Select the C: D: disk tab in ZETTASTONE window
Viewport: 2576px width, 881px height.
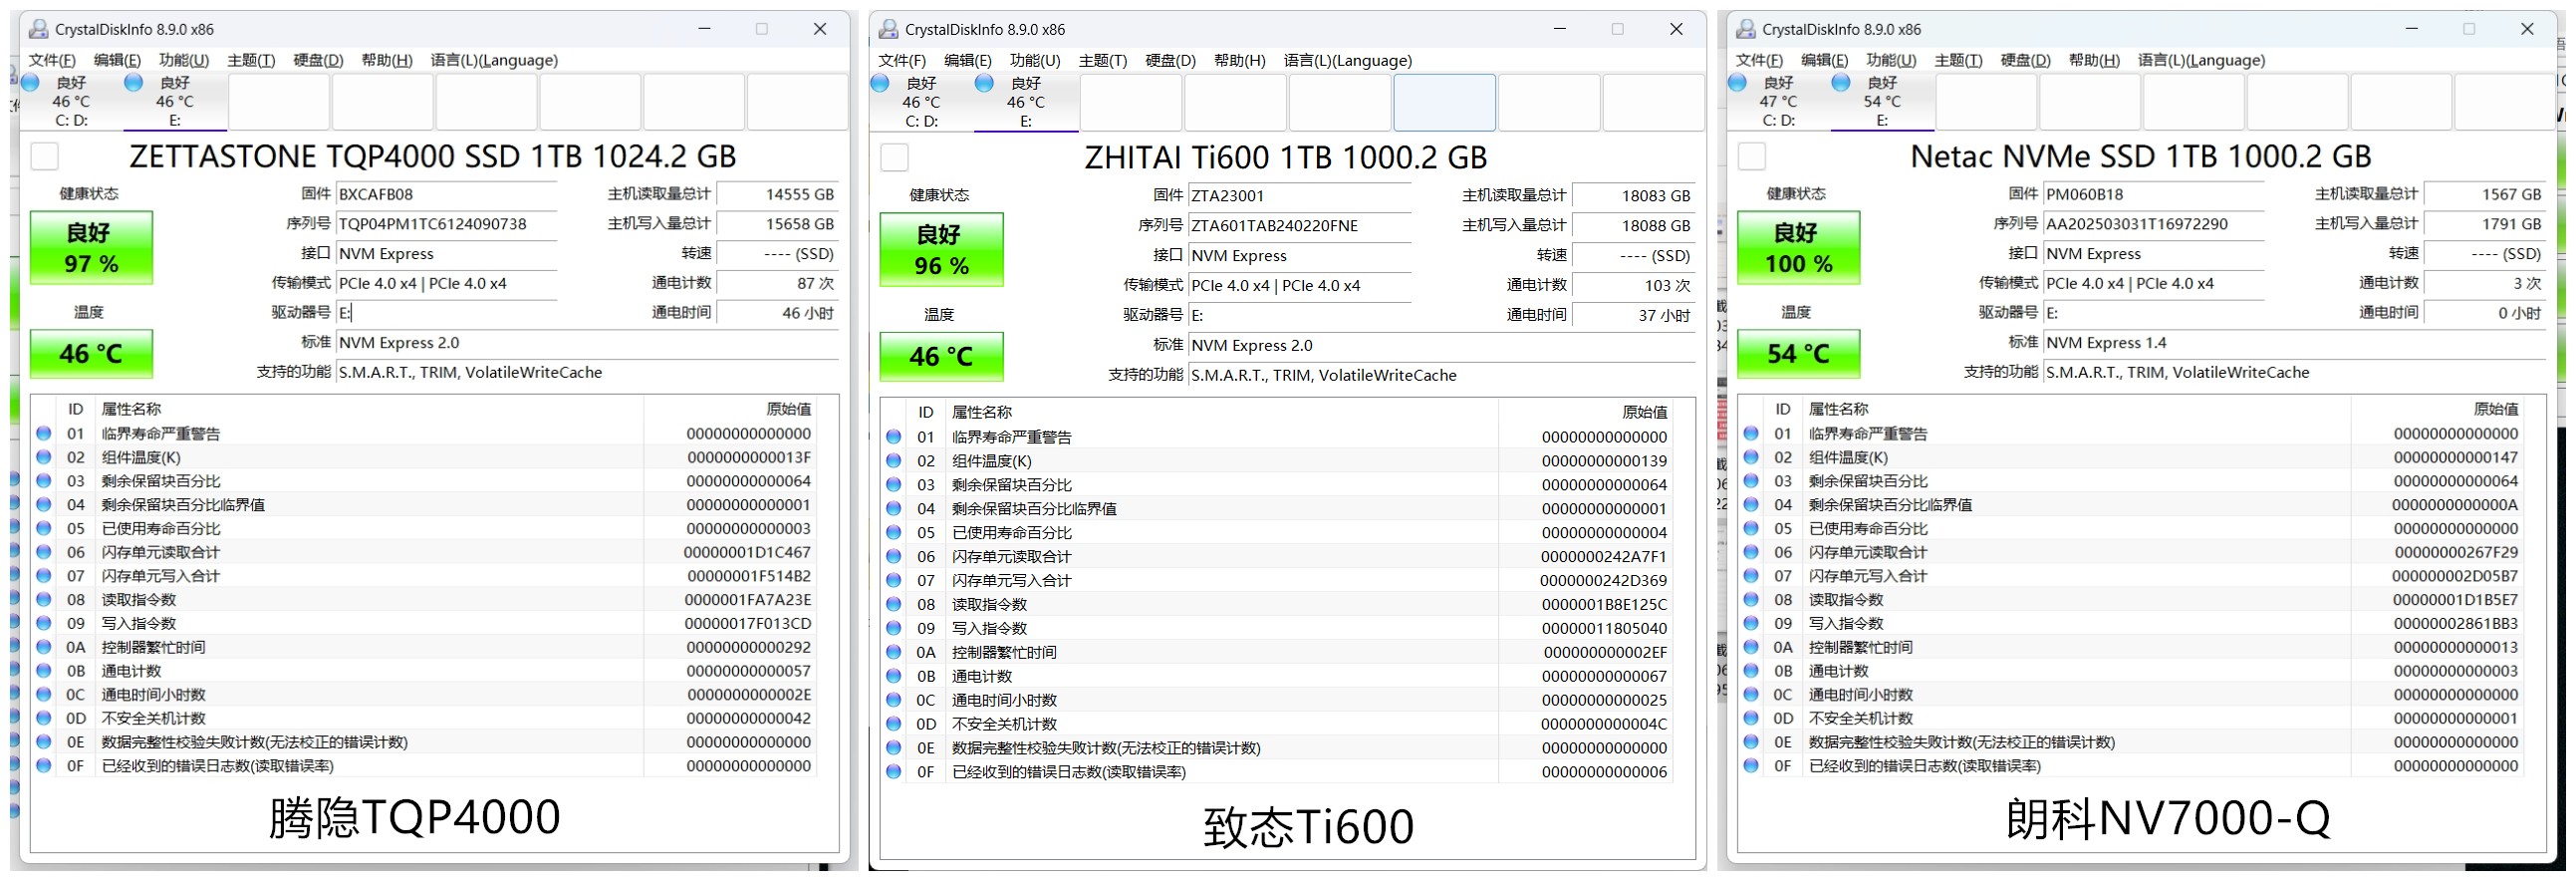71,101
